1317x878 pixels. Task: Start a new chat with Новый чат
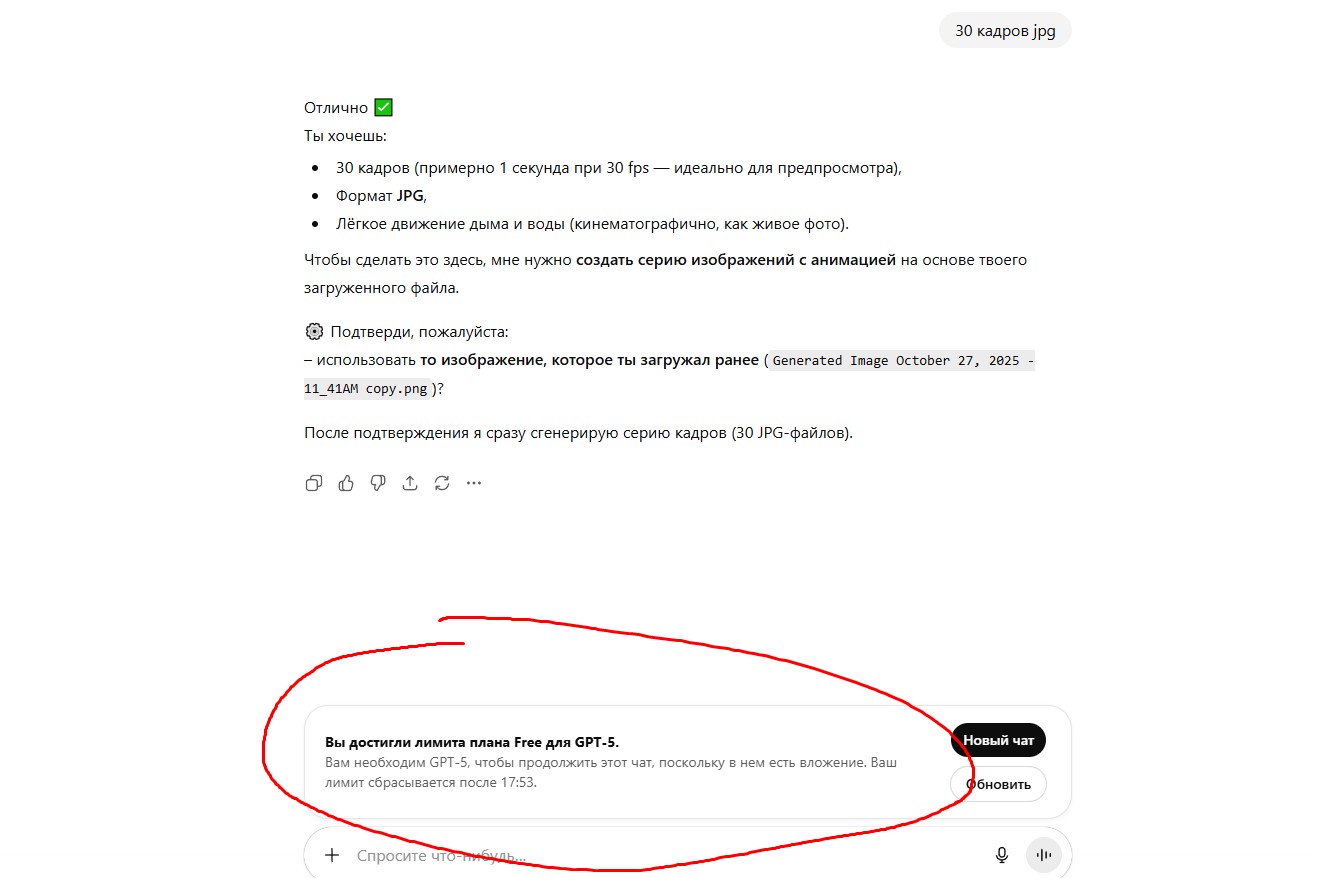[998, 741]
